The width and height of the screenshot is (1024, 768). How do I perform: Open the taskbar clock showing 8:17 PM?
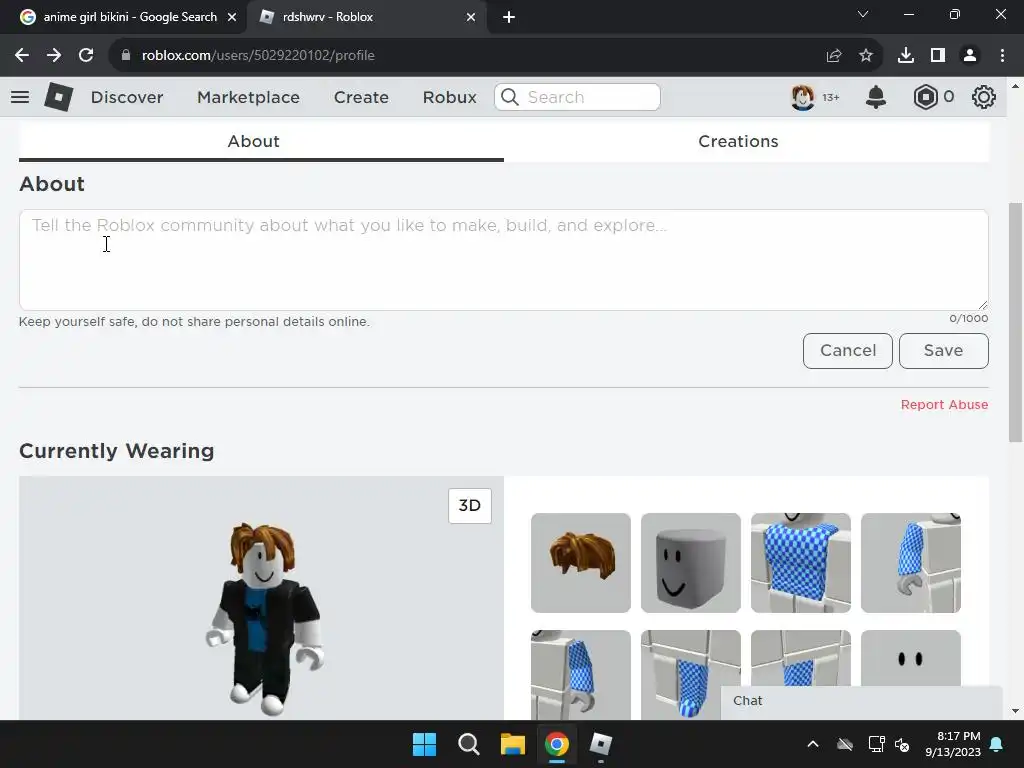click(x=953, y=744)
